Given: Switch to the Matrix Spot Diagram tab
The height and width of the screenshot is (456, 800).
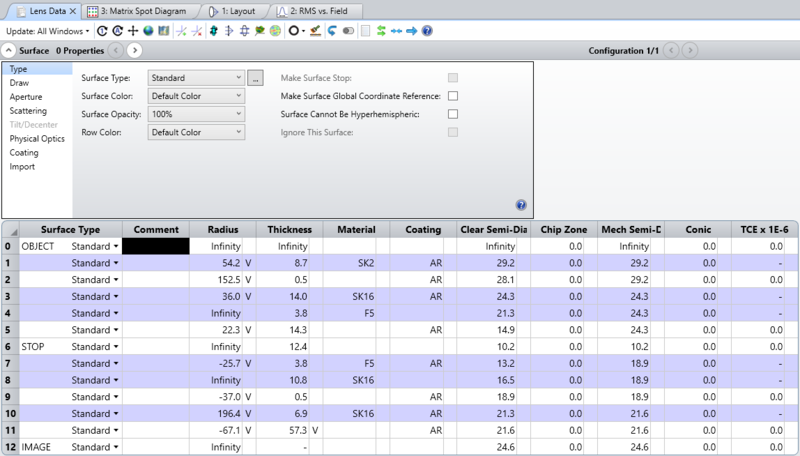Looking at the screenshot, I should coord(137,10).
